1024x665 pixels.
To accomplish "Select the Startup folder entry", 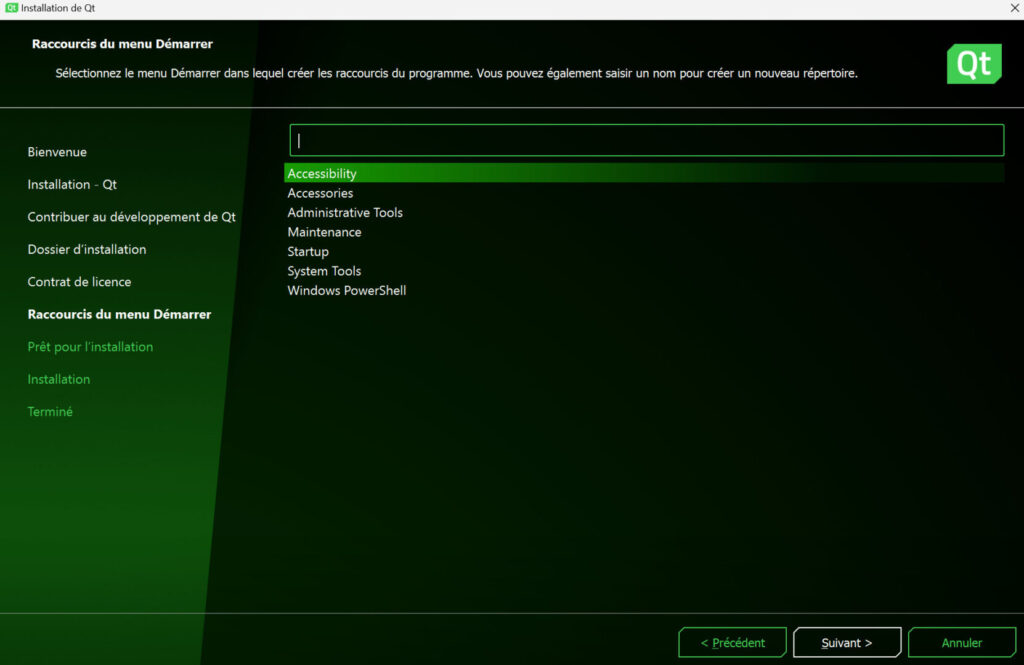I will (x=308, y=252).
